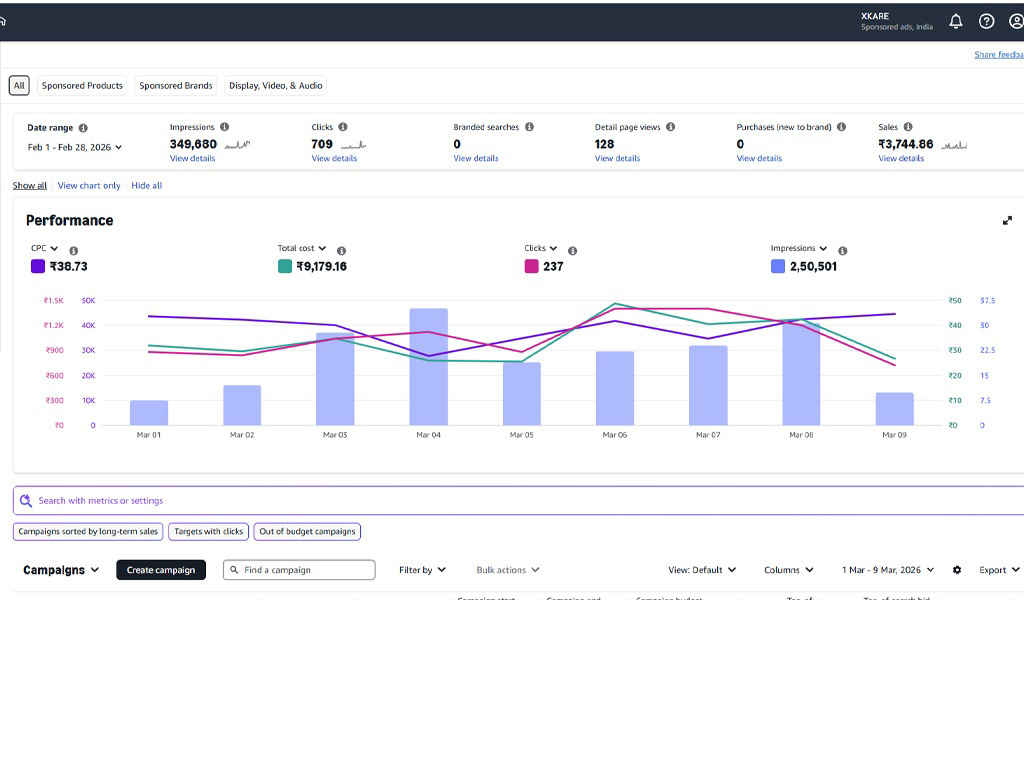1024x768 pixels.
Task: Switch to the Sponsored Brands tab
Action: pyautogui.click(x=176, y=86)
